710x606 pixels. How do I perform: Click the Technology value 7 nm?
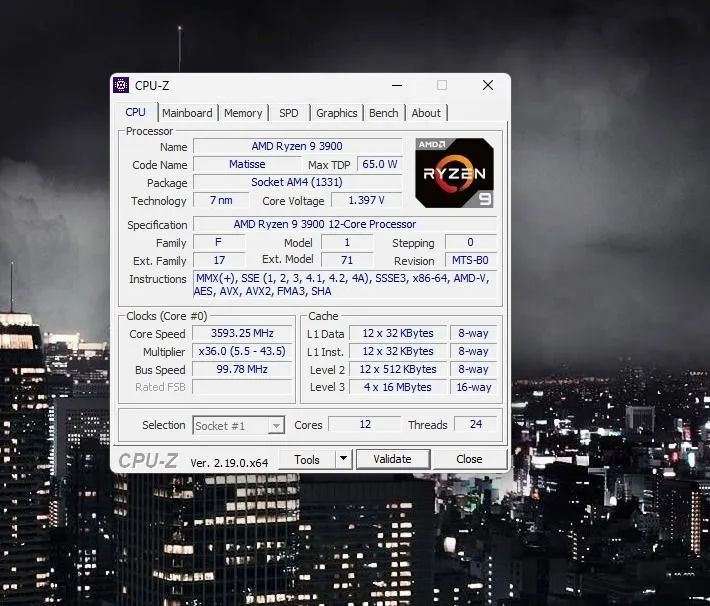click(221, 200)
